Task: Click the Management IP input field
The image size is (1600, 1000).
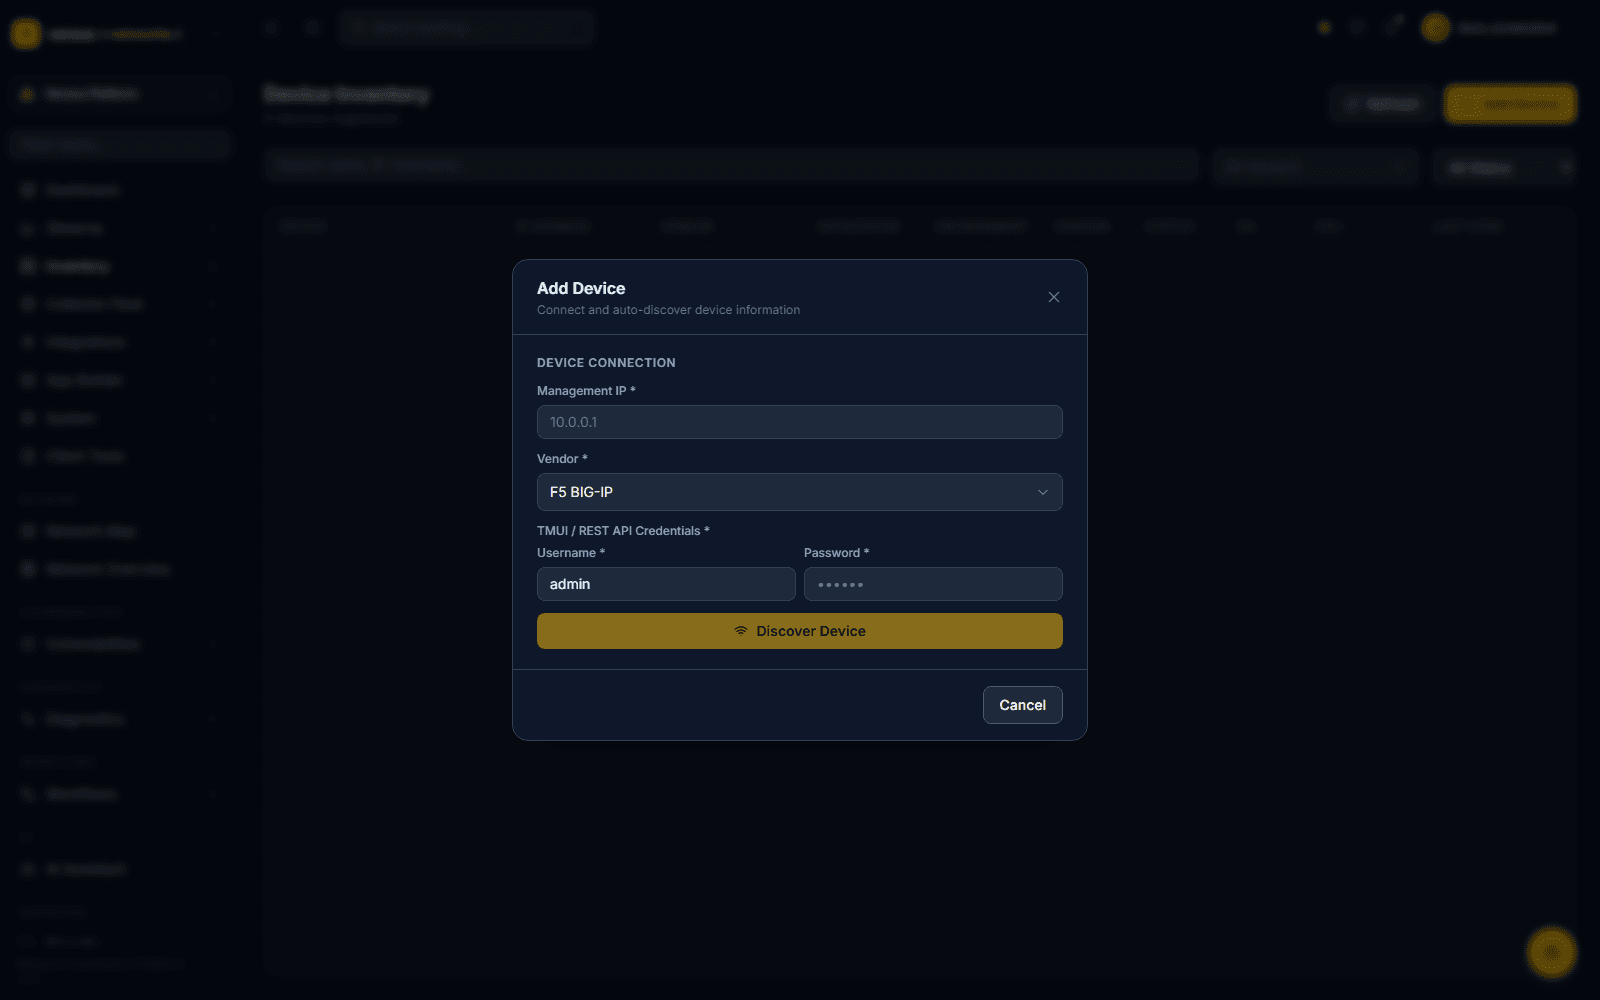Action: [799, 422]
